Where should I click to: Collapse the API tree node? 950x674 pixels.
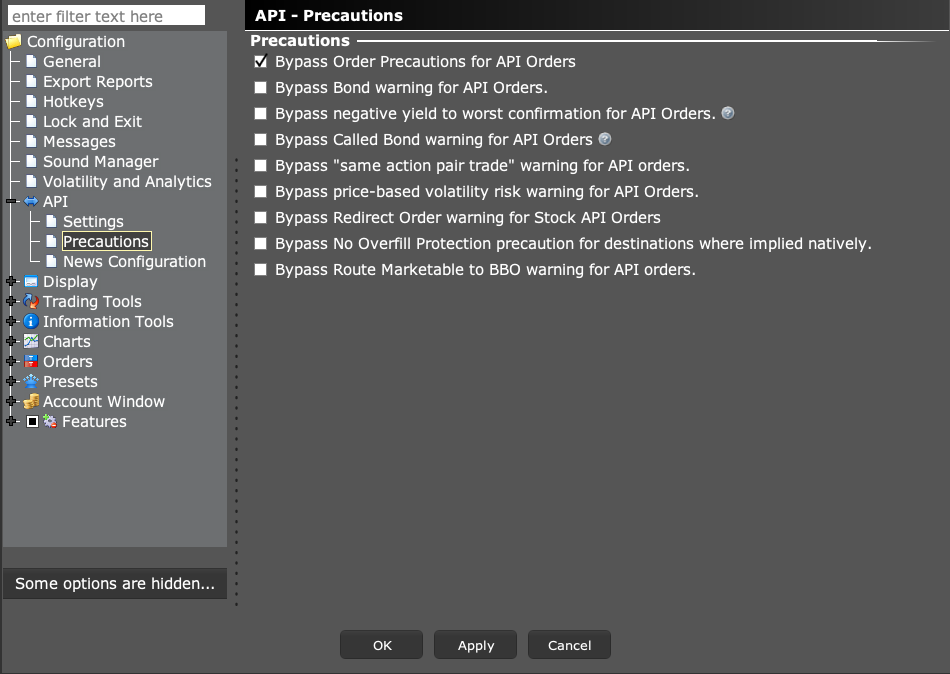[x=12, y=201]
